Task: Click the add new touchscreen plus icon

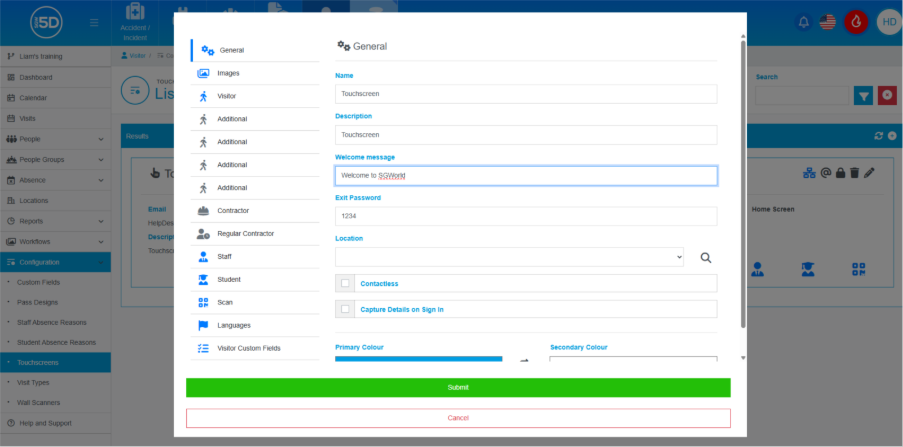Action: pyautogui.click(x=892, y=136)
